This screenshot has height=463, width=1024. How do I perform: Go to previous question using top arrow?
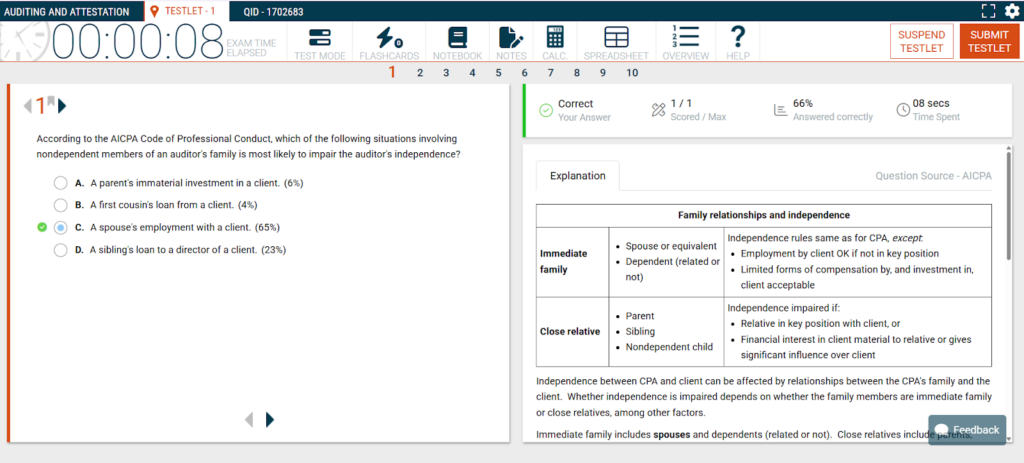27,104
